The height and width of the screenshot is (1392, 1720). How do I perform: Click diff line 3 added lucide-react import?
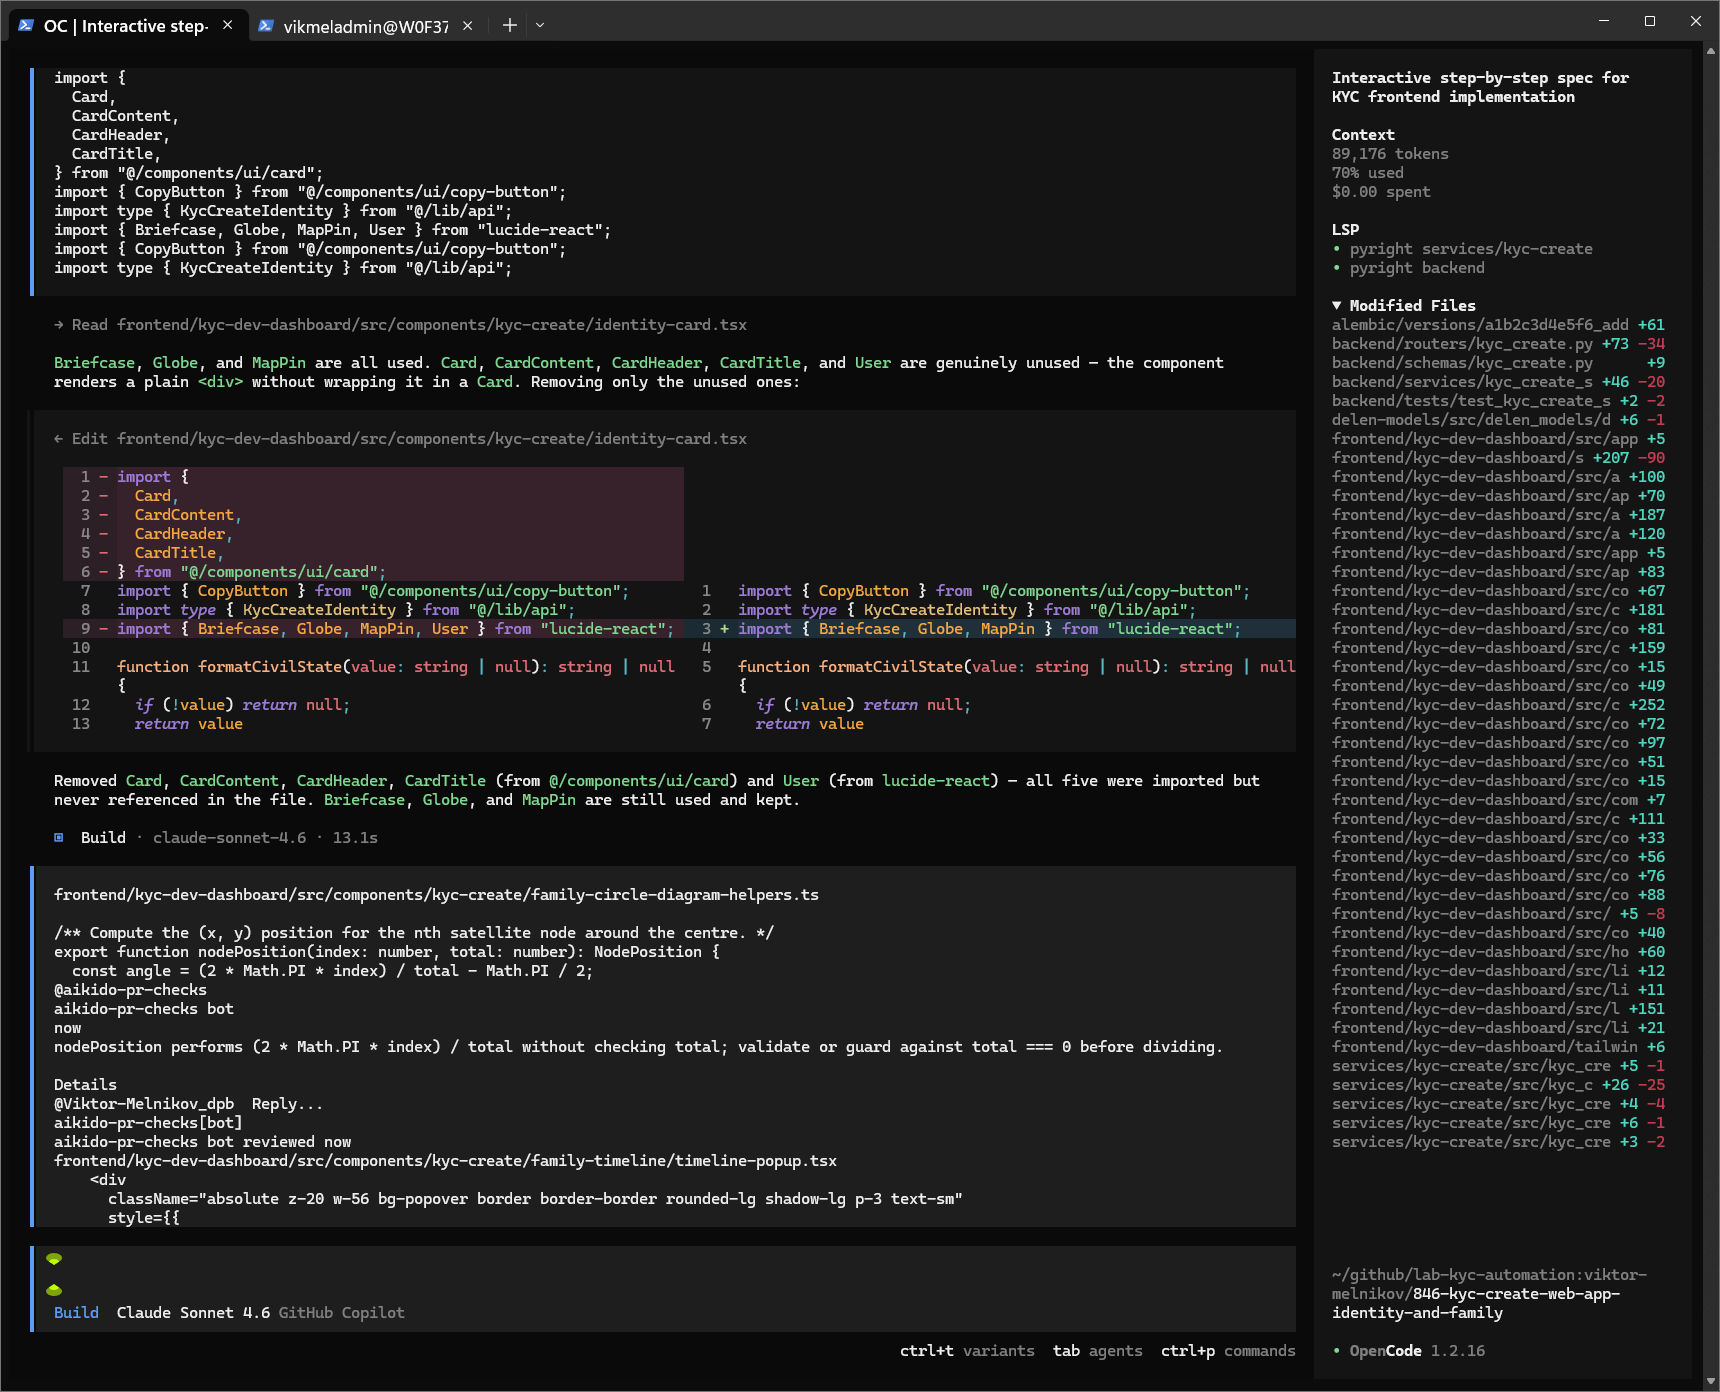tap(992, 629)
